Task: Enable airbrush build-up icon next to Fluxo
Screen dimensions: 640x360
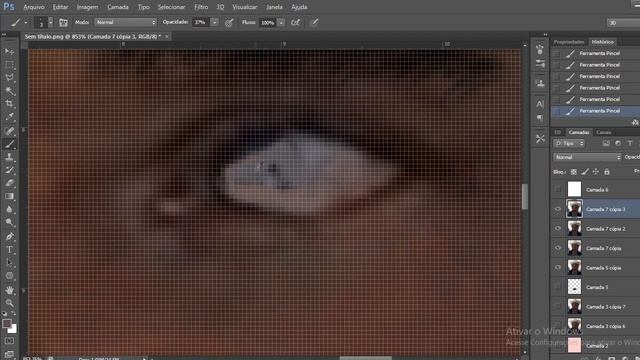Action: [296, 22]
